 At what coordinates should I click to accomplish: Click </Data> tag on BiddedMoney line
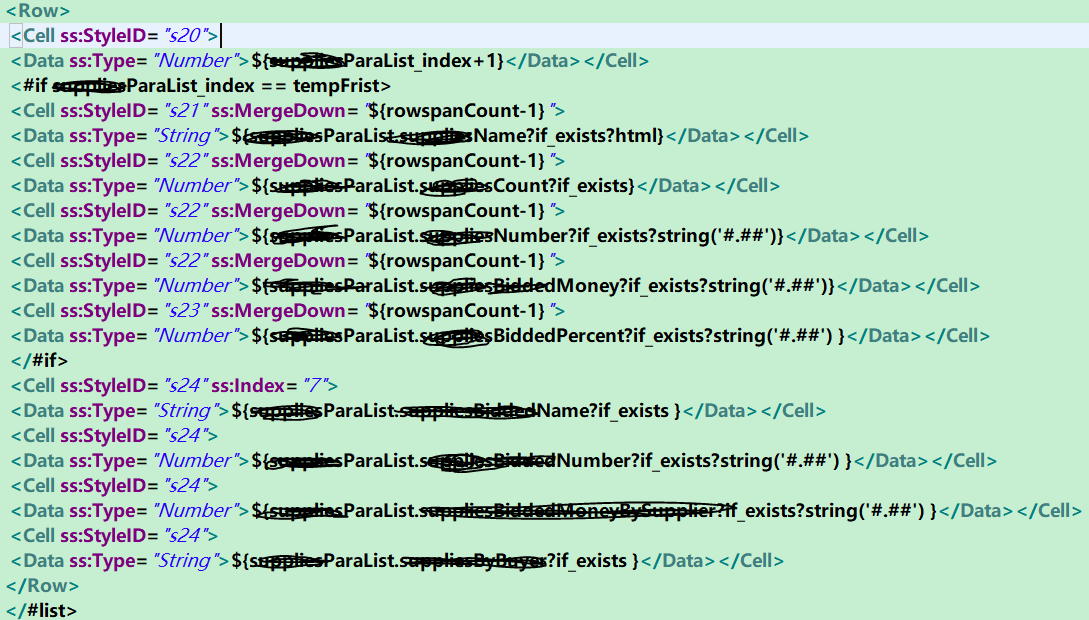[874, 286]
